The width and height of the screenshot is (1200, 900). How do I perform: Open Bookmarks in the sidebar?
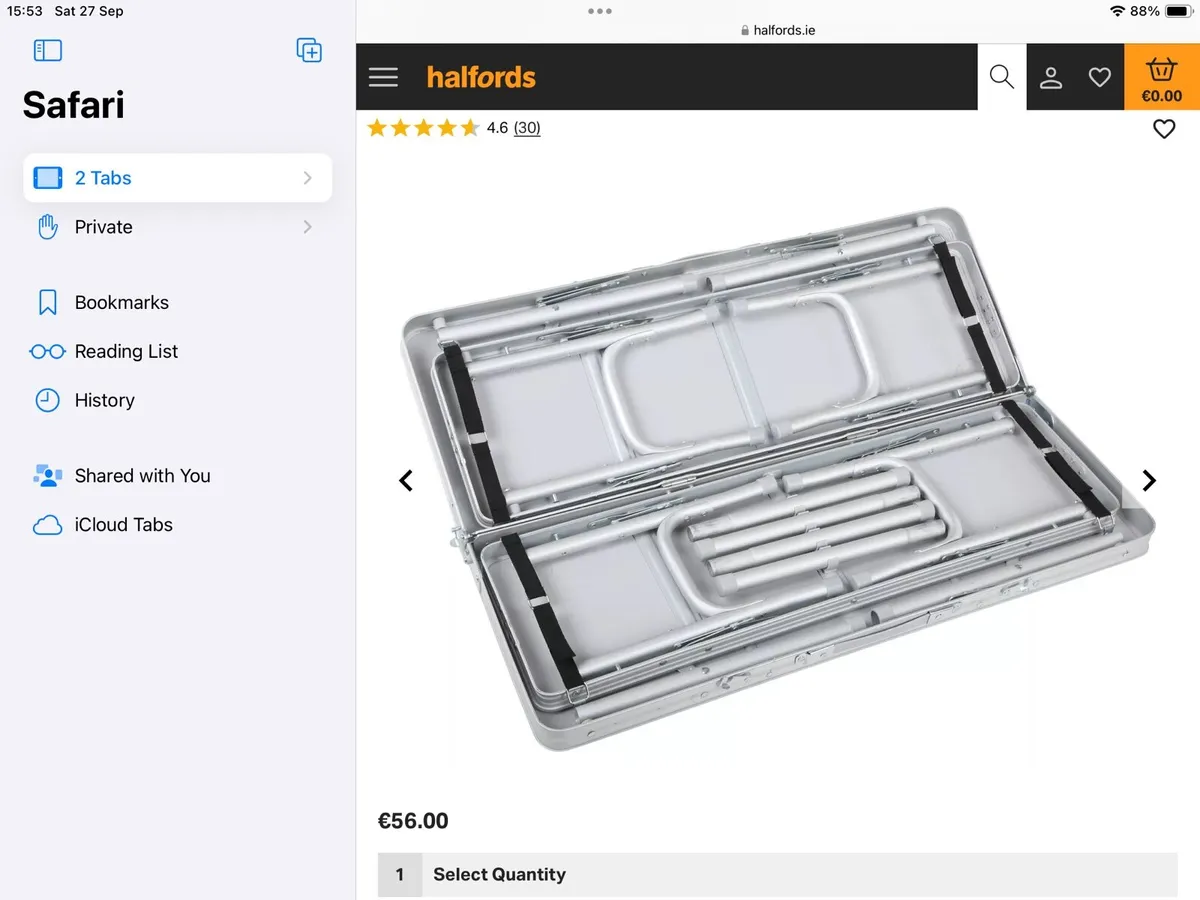tap(121, 303)
